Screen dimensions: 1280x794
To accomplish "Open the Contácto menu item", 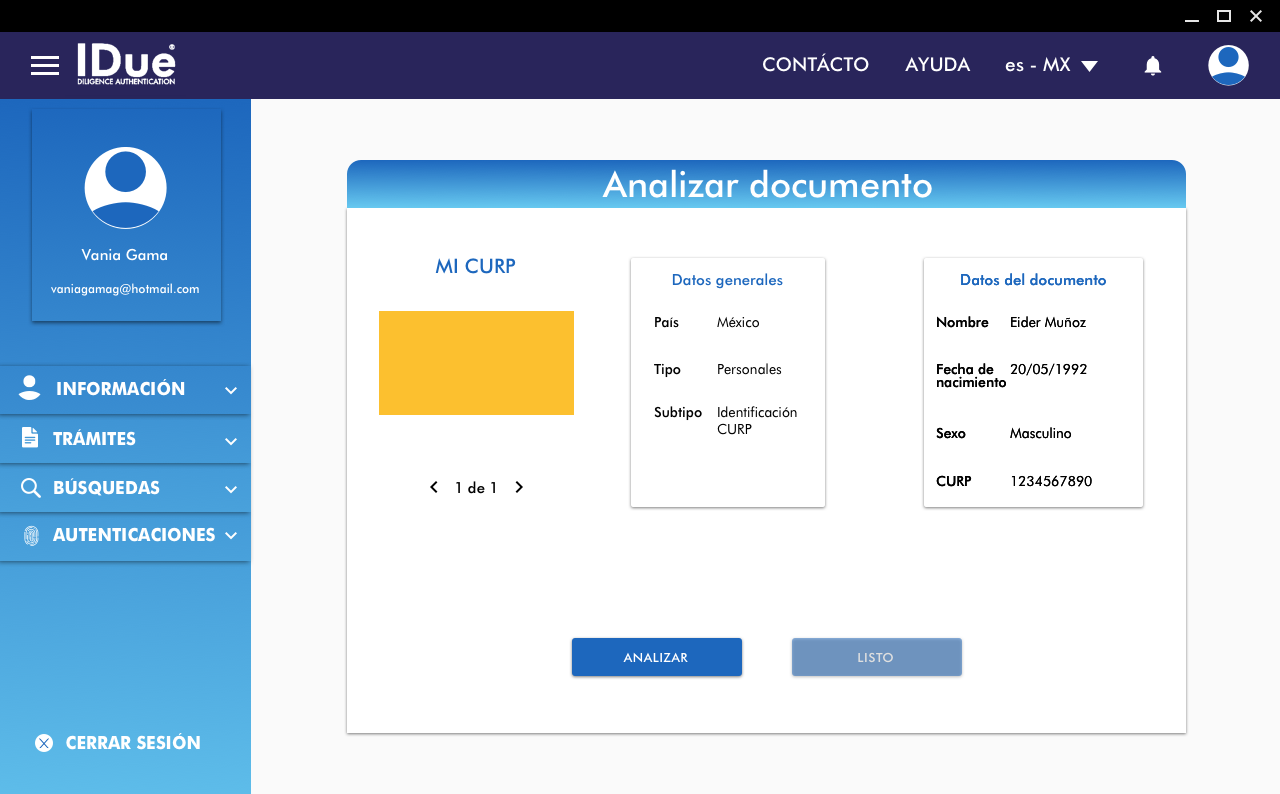I will [815, 65].
